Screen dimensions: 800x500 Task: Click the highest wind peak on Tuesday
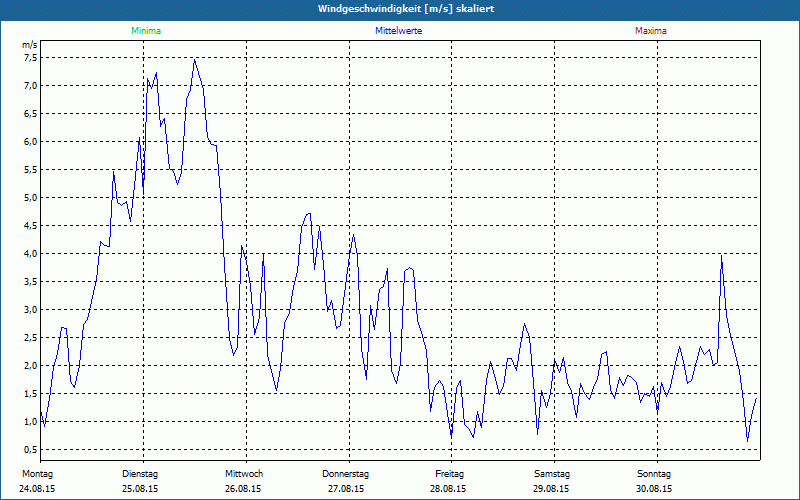click(x=195, y=59)
